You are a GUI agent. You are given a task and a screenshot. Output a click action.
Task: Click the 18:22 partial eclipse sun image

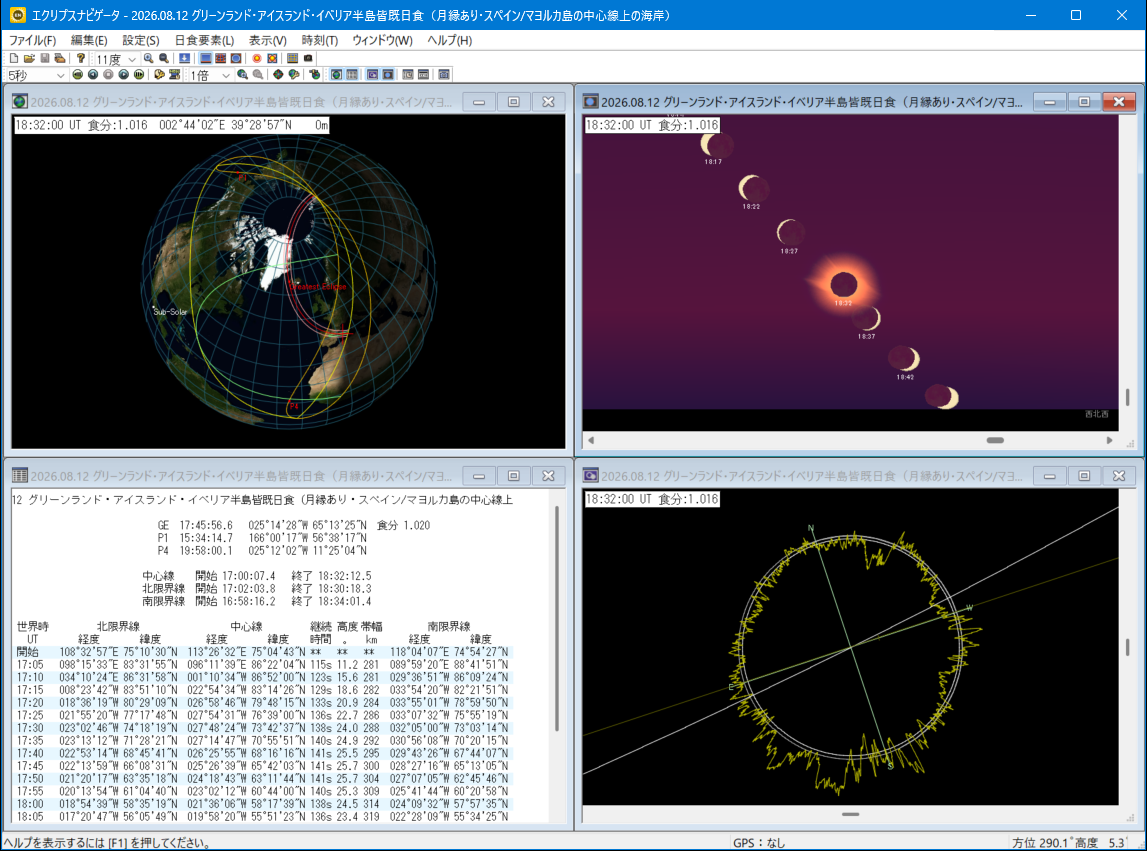751,187
